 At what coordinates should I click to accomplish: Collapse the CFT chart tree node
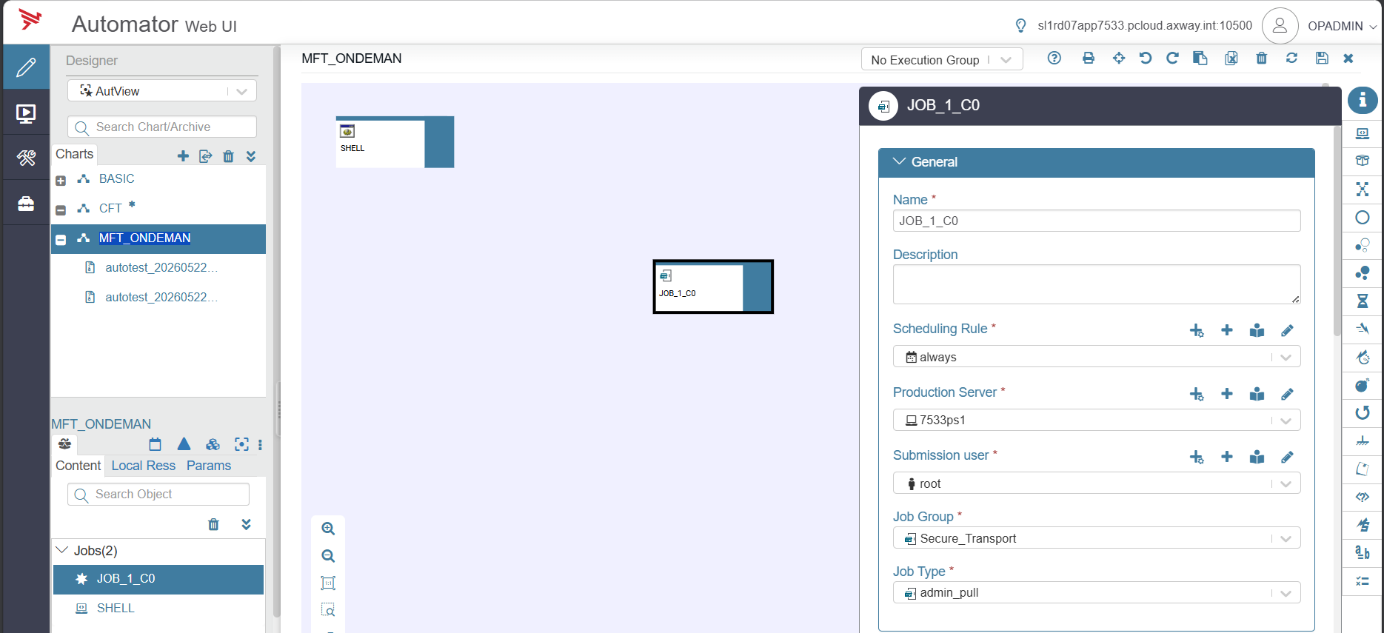click(61, 210)
